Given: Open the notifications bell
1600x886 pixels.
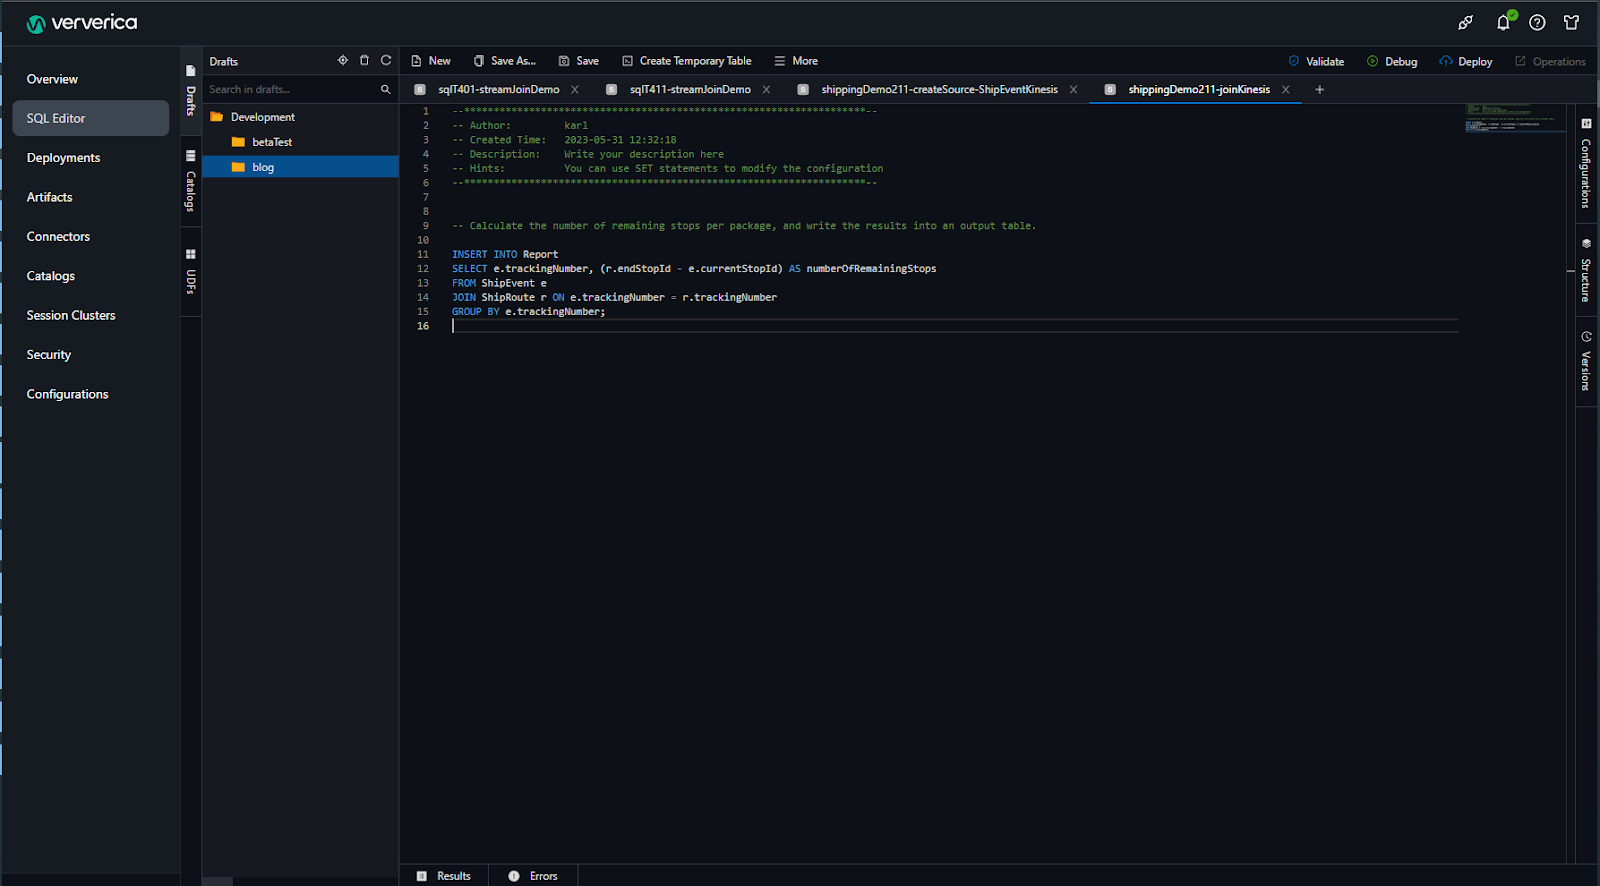Looking at the screenshot, I should [x=1503, y=22].
